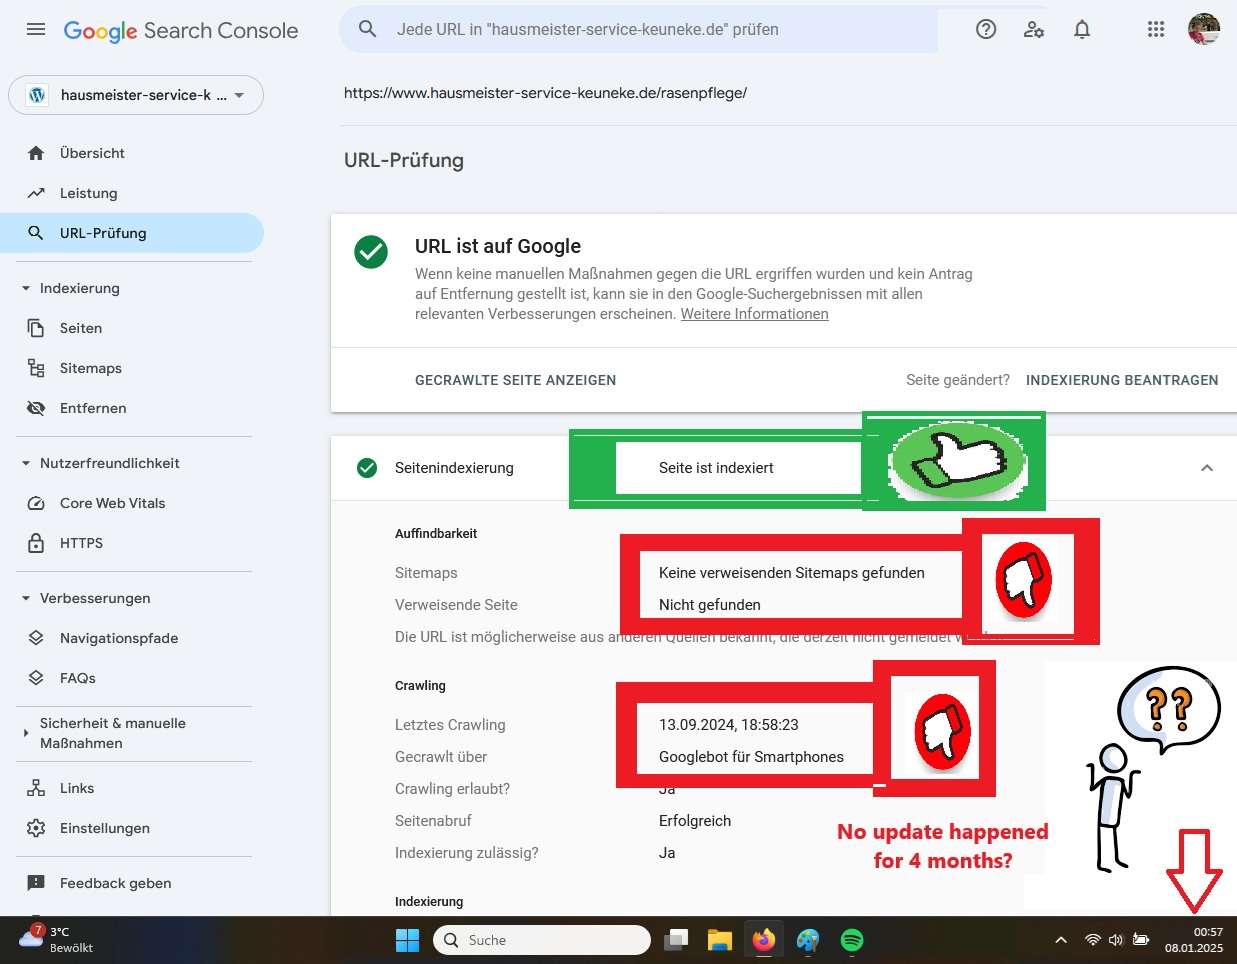1237x964 pixels.
Task: Click the FAQs layers icon
Action: coord(36,678)
